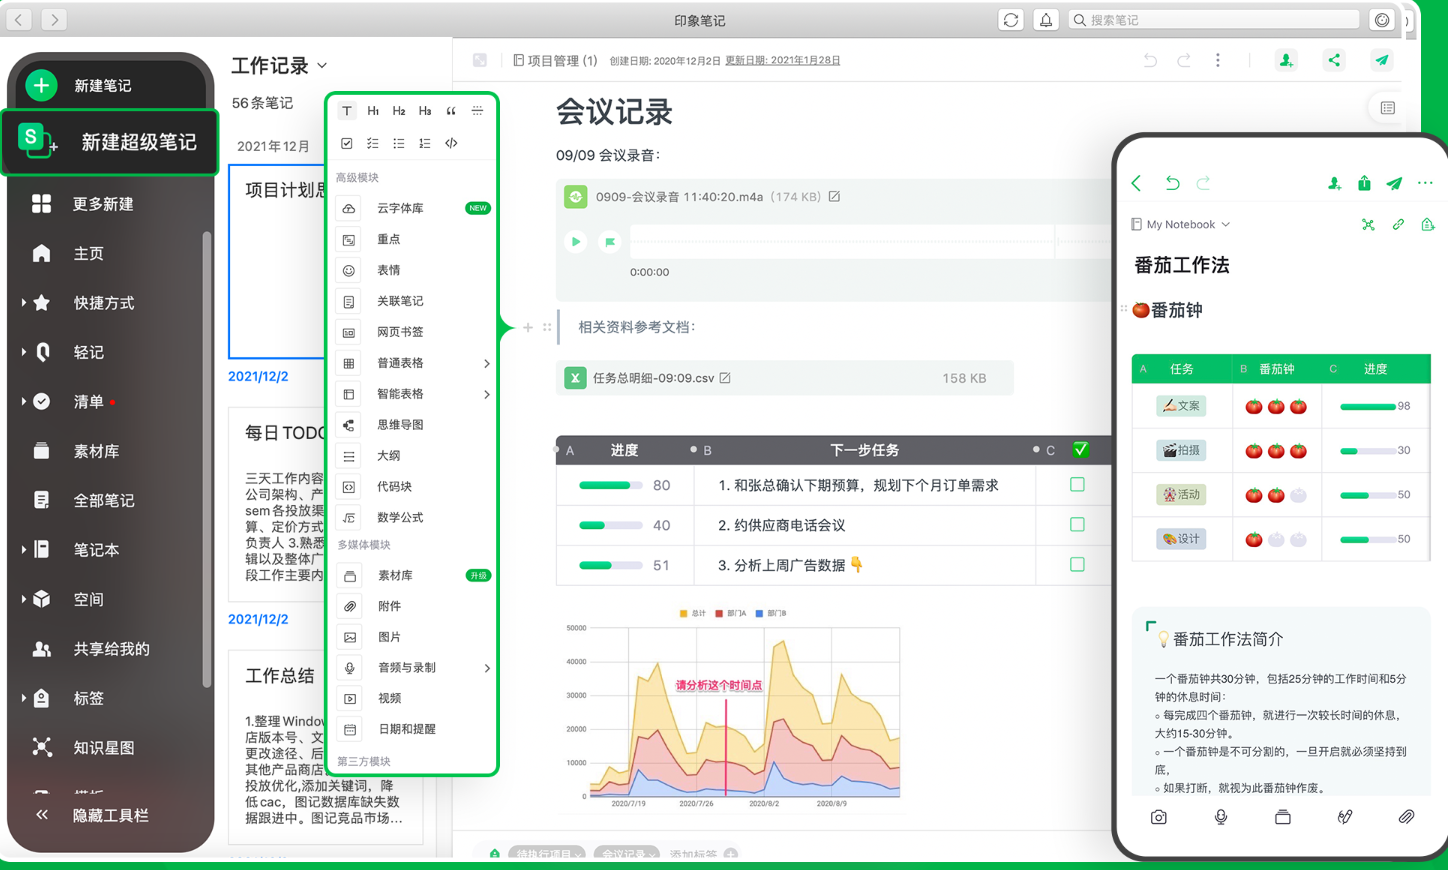Expand the 标签 sidebar section
Image resolution: width=1448 pixels, height=870 pixels.
23,698
